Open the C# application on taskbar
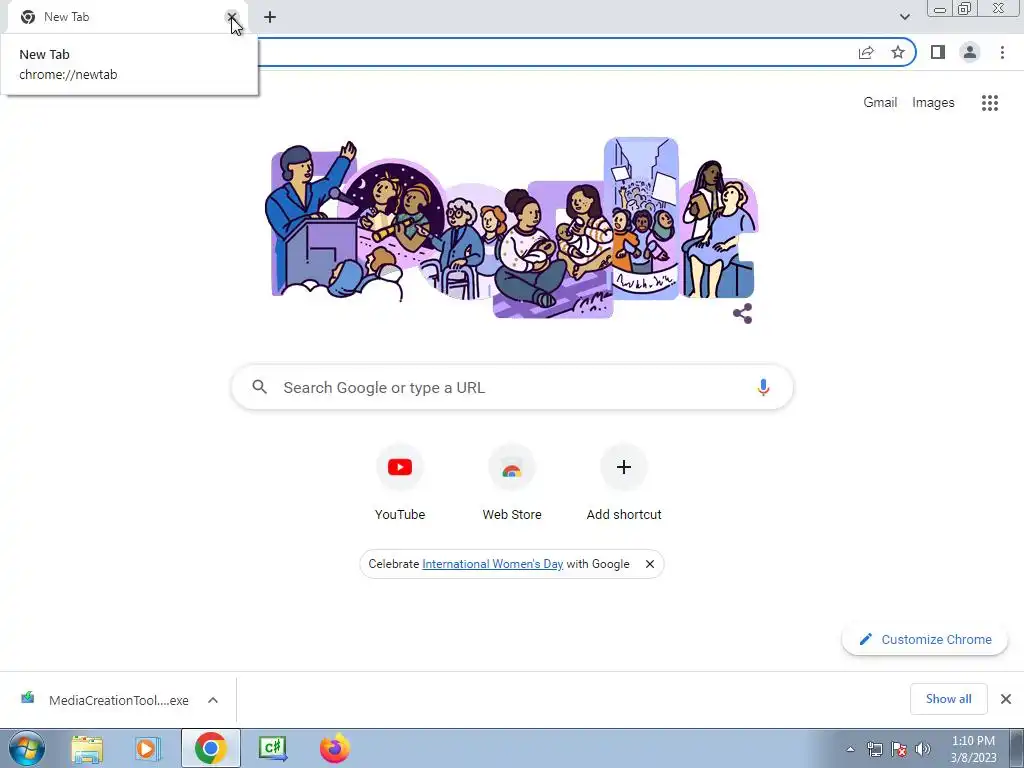 point(272,748)
